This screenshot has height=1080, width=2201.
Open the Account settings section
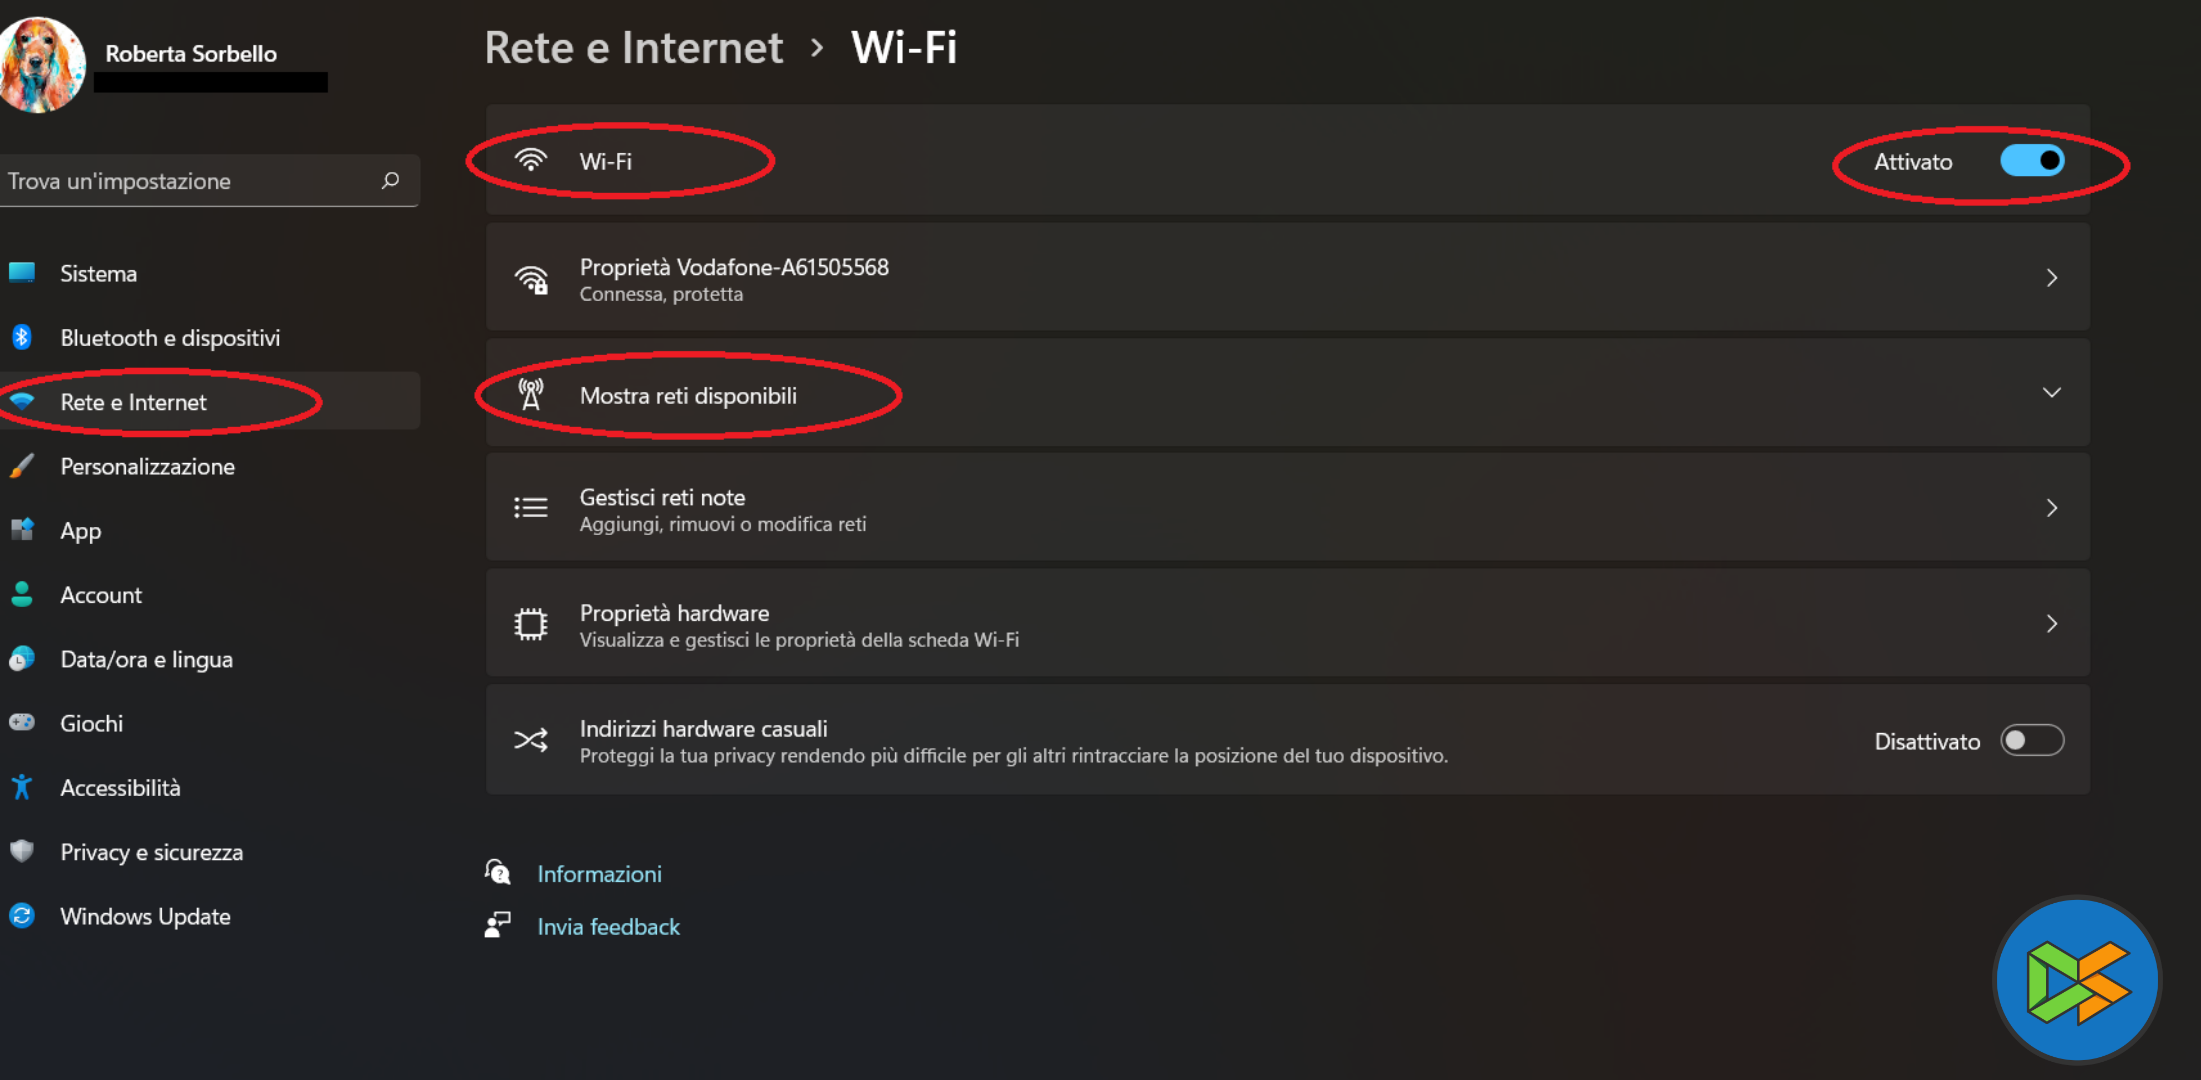click(101, 595)
